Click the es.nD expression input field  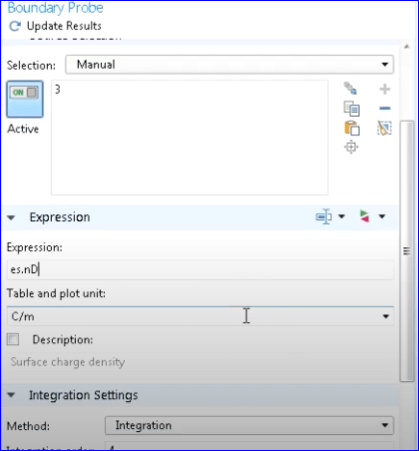click(x=200, y=270)
